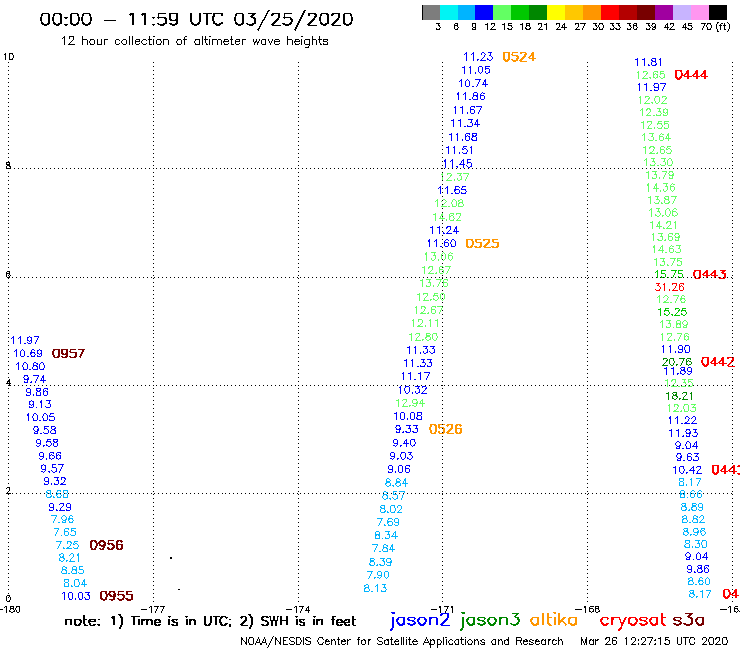The height and width of the screenshot is (650, 740).
Task: Select the 10.69 value beside 0957
Action: (28, 354)
